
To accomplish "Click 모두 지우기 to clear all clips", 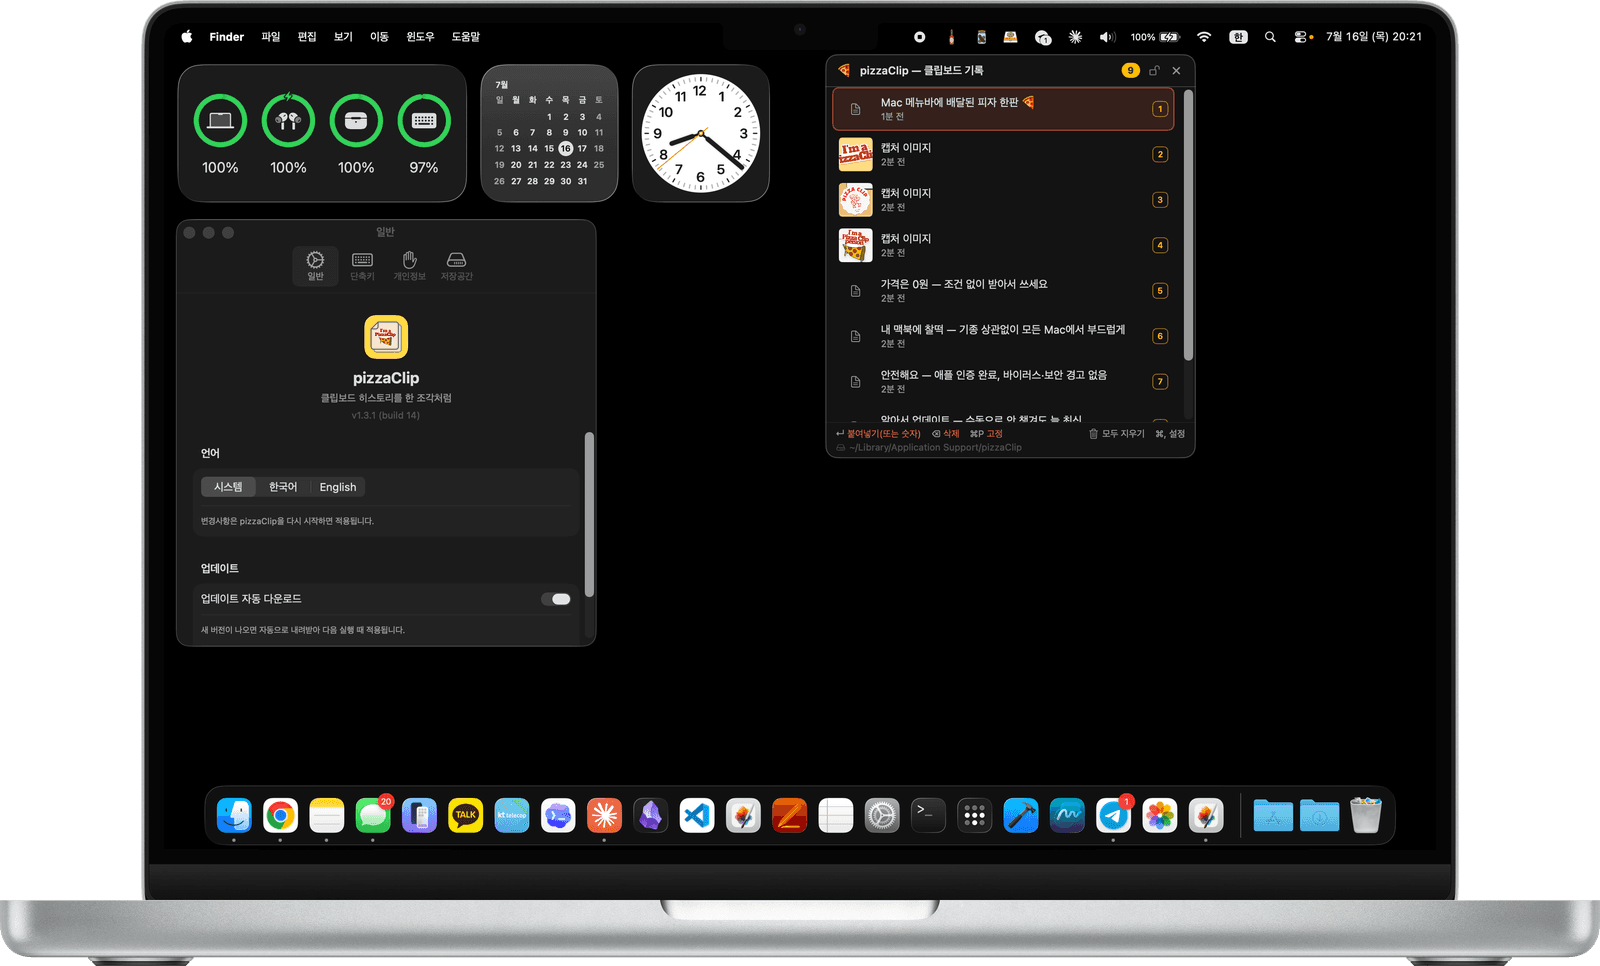I will [1116, 434].
